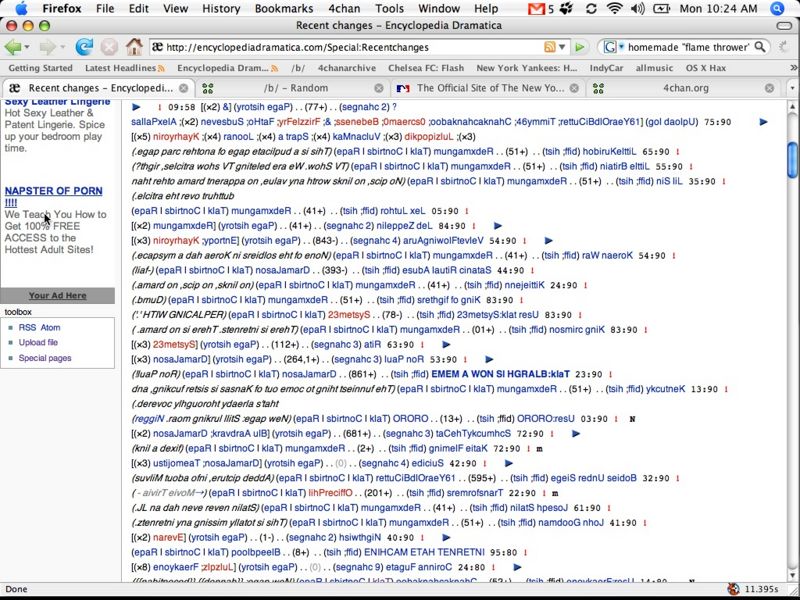The height and width of the screenshot is (600, 800).
Task: Open the Gmail notifier in menu bar
Action: pos(538,9)
